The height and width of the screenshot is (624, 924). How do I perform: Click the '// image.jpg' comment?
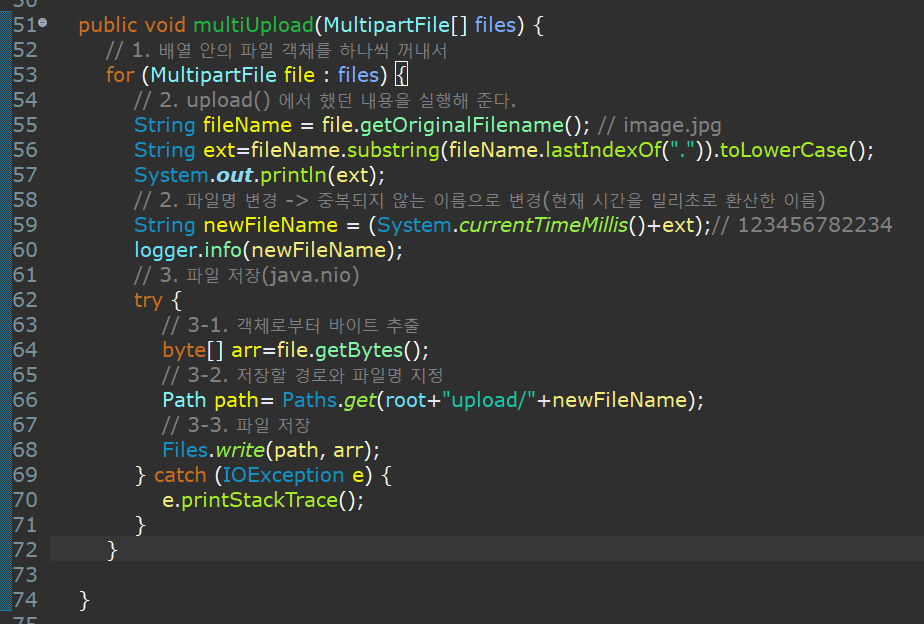click(x=659, y=126)
